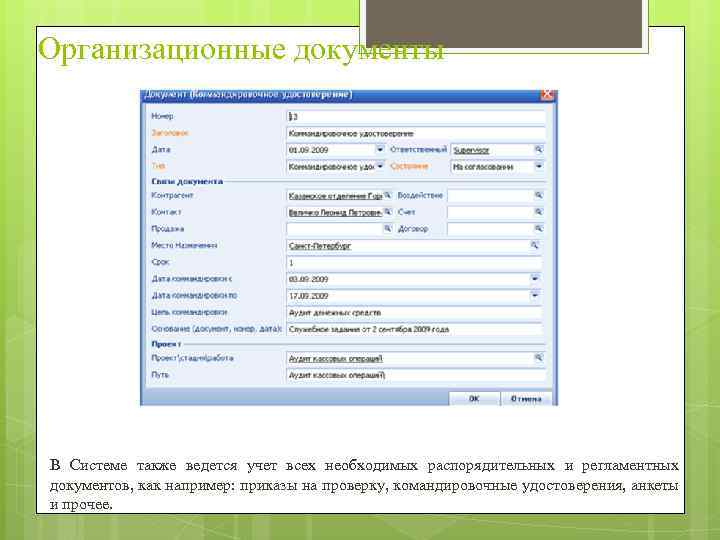The width and height of the screenshot is (720, 540).
Task: Open lookup icon for Счет field
Action: pos(538,212)
